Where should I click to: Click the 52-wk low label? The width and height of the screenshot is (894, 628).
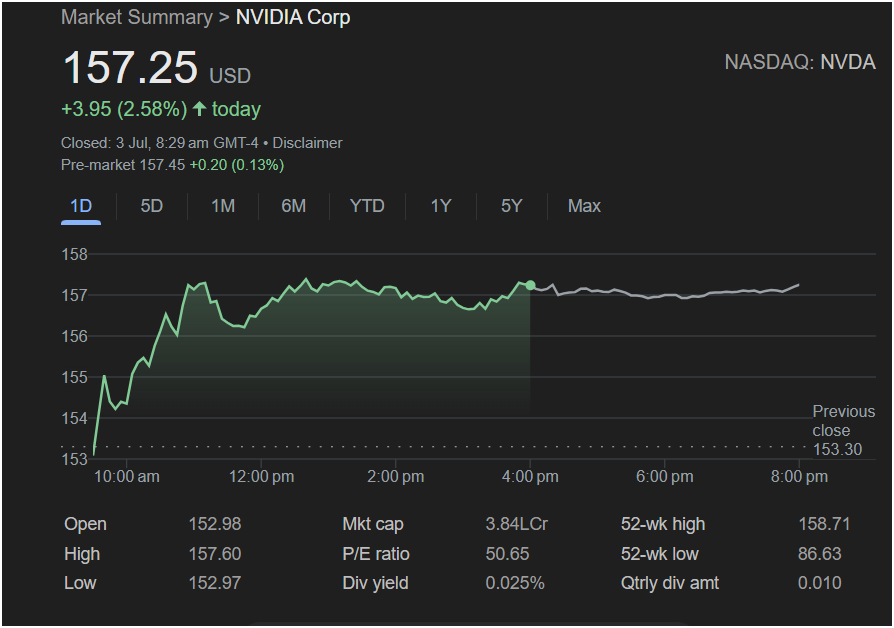pyautogui.click(x=660, y=554)
